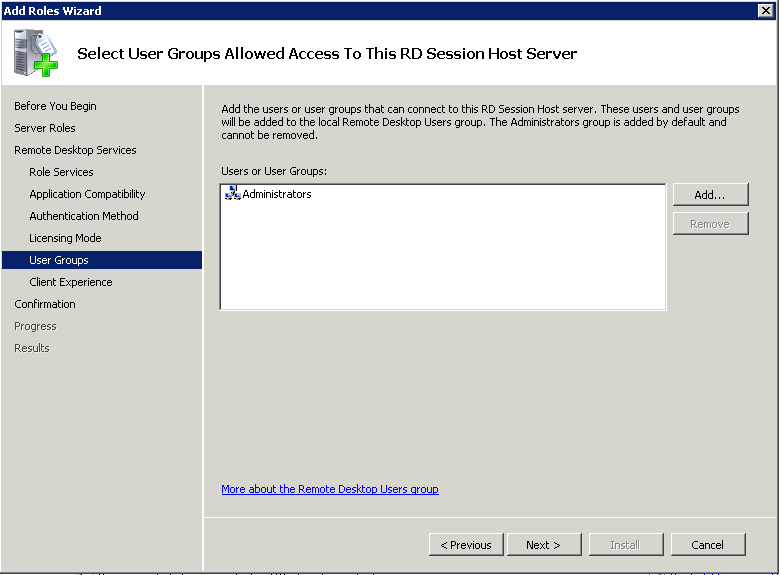Go to the Server Roles page

45,128
